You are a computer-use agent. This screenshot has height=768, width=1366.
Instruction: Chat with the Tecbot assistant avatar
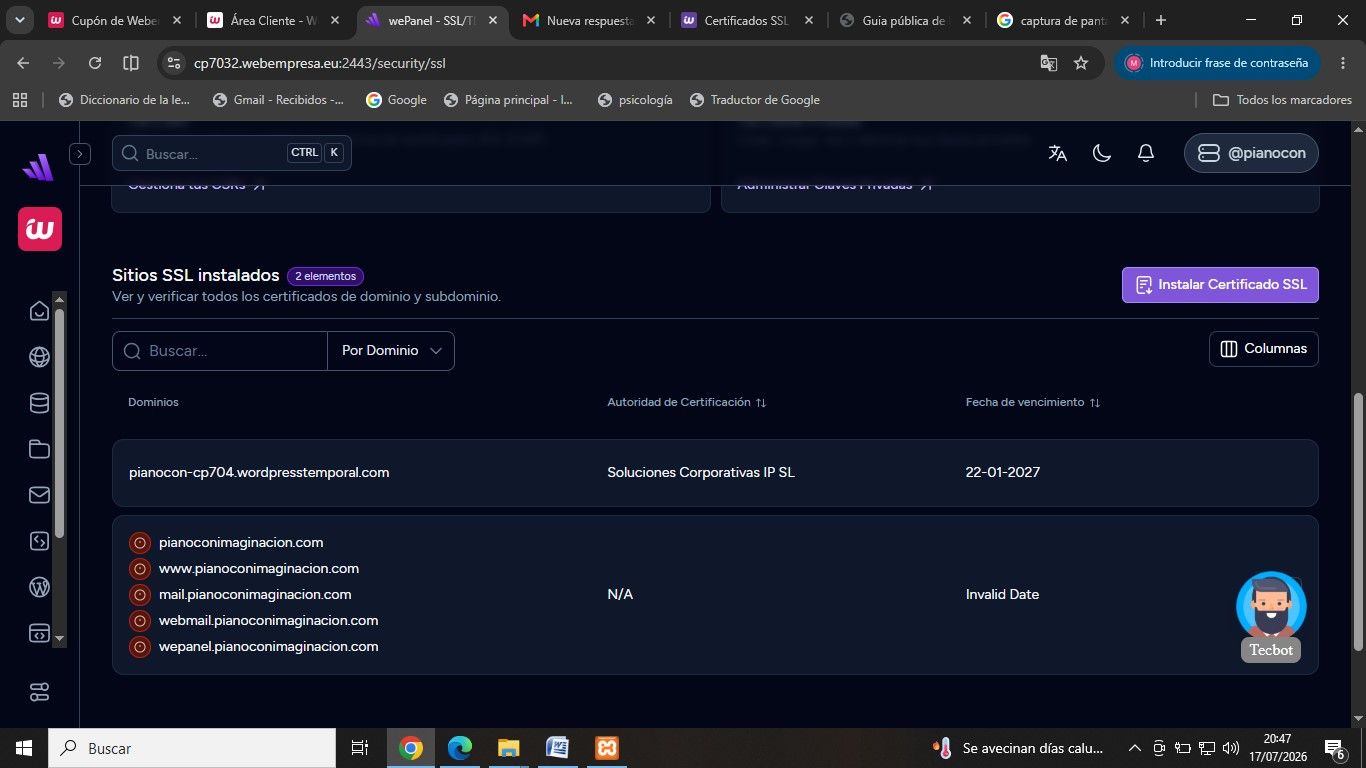(x=1271, y=606)
